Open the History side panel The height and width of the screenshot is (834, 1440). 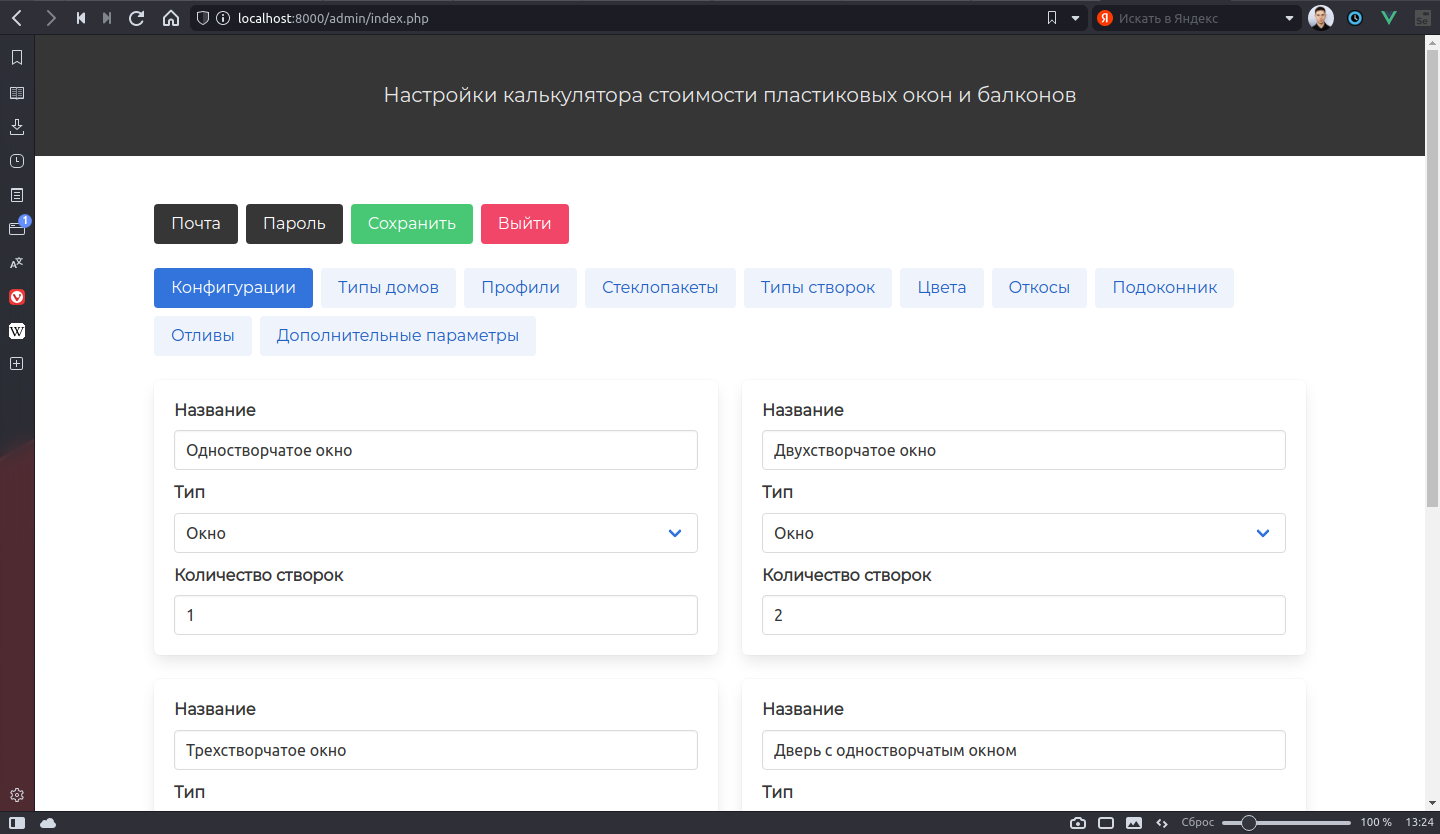pyautogui.click(x=17, y=161)
